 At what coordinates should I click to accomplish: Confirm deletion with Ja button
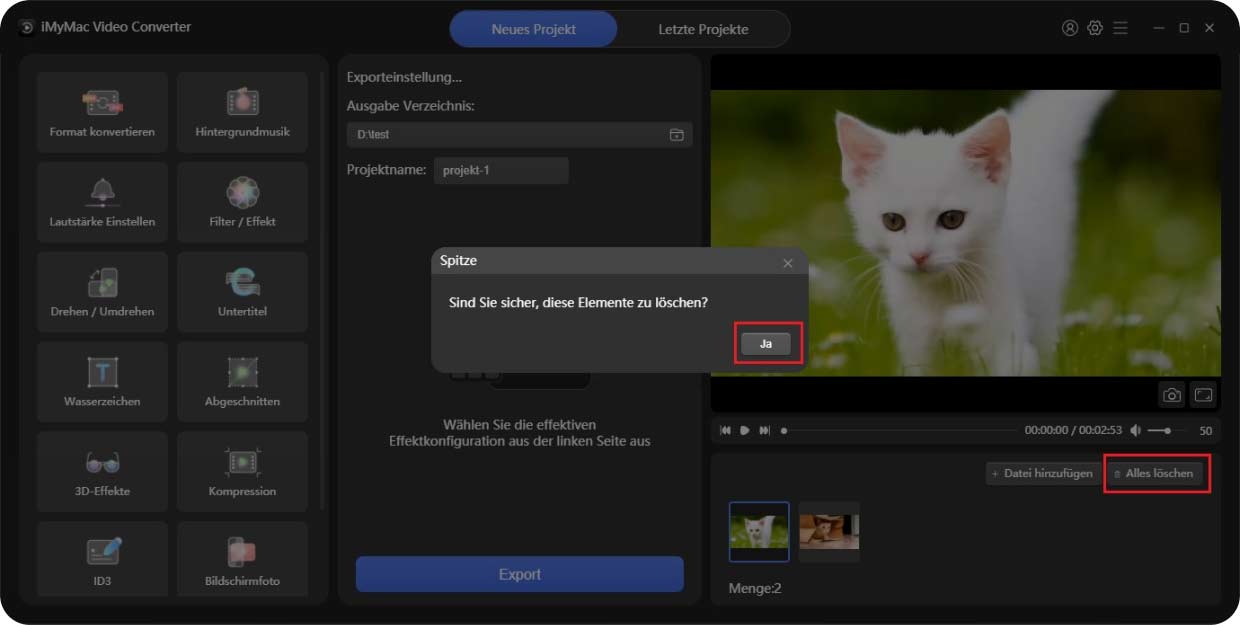766,344
